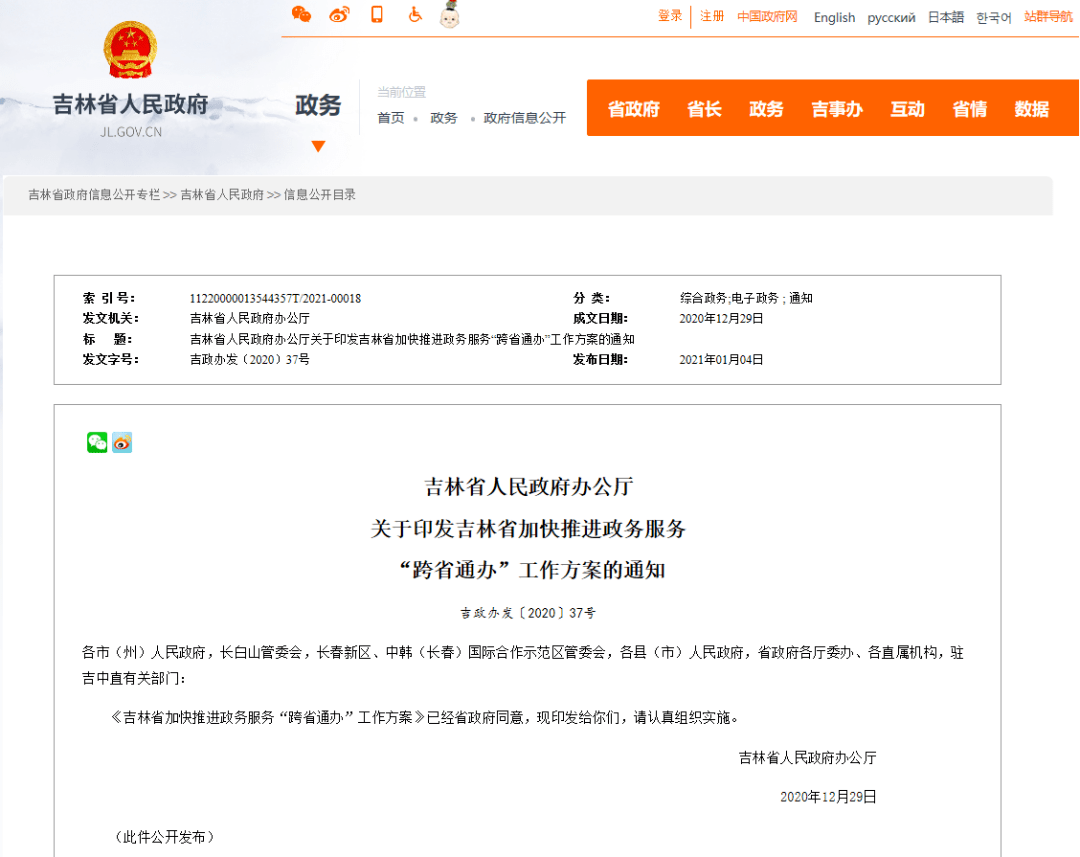Select category value 综合政务;电子政务;通知
The width and height of the screenshot is (1080, 857).
click(746, 298)
